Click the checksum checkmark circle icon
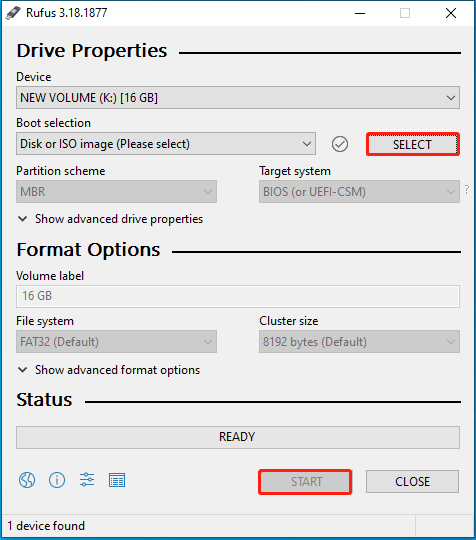The height and width of the screenshot is (540, 476). (x=340, y=144)
